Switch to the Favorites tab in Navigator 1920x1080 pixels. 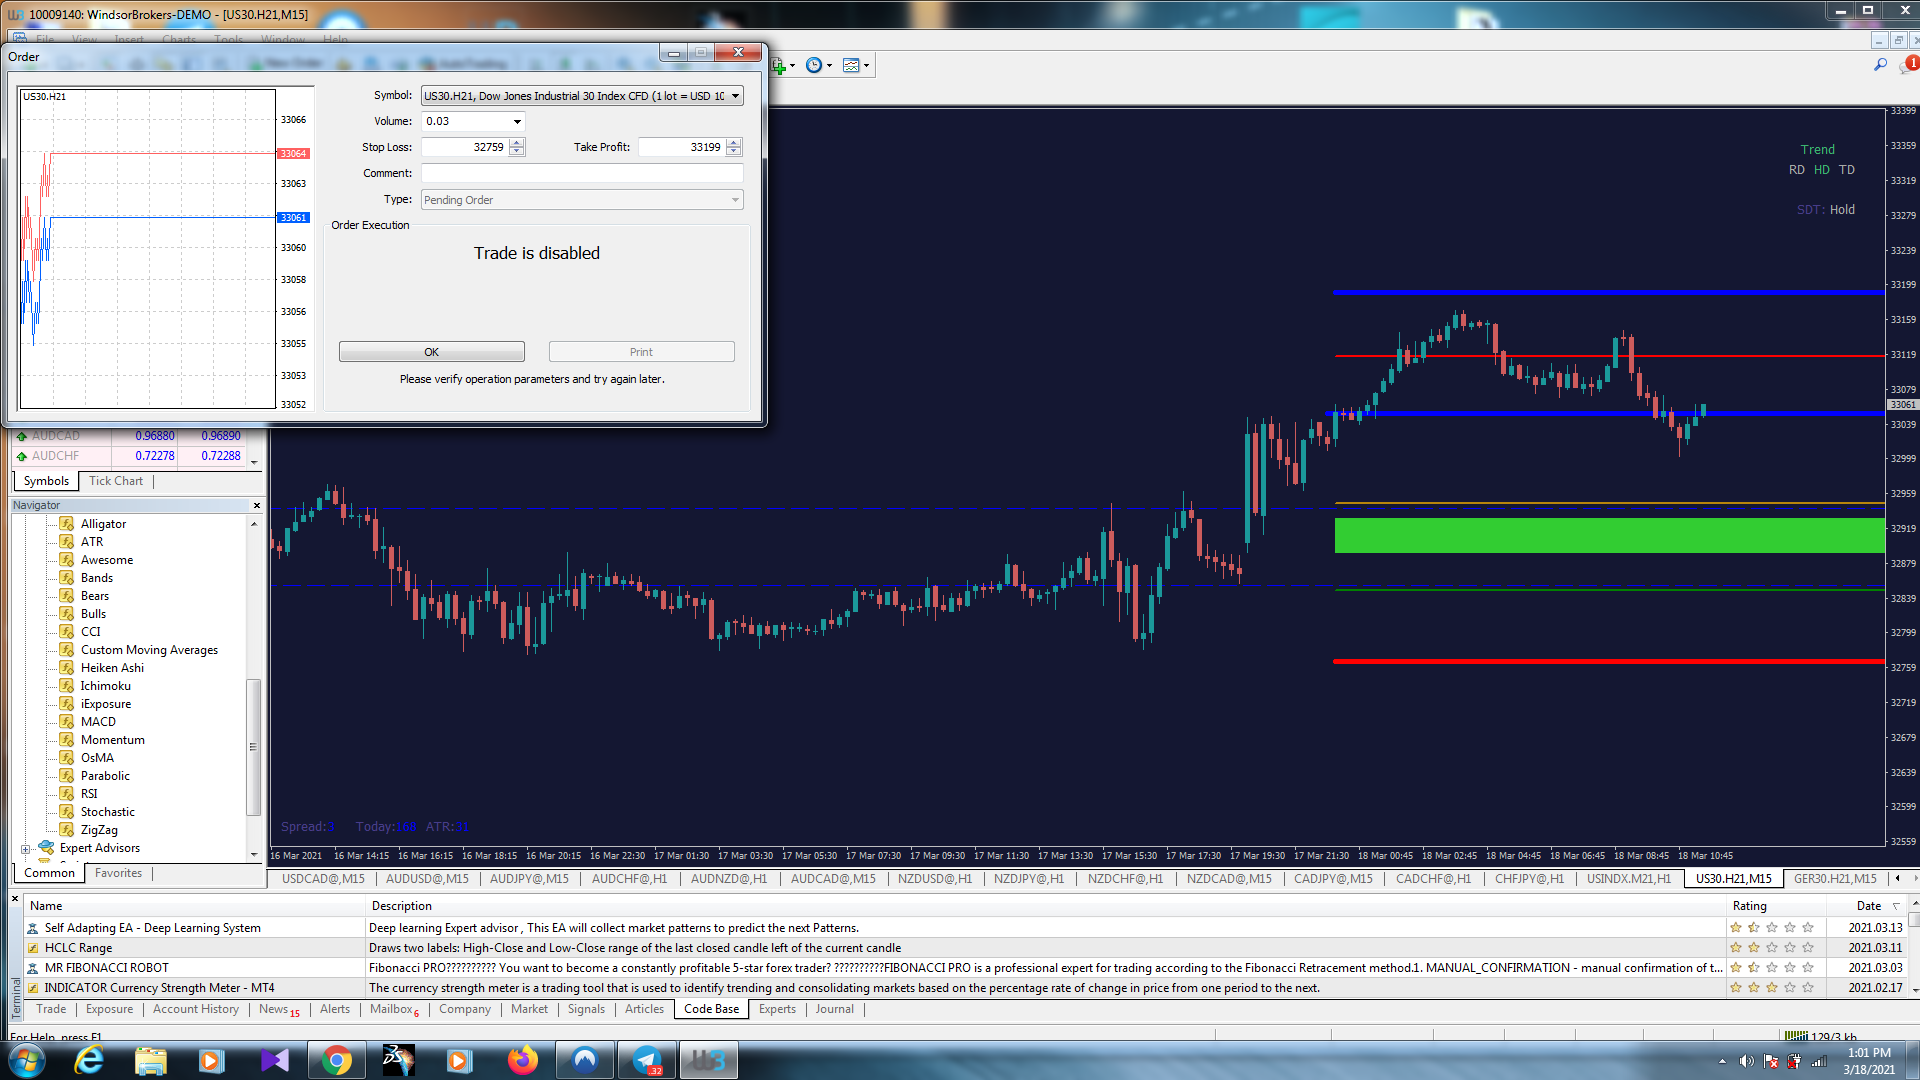tap(118, 873)
